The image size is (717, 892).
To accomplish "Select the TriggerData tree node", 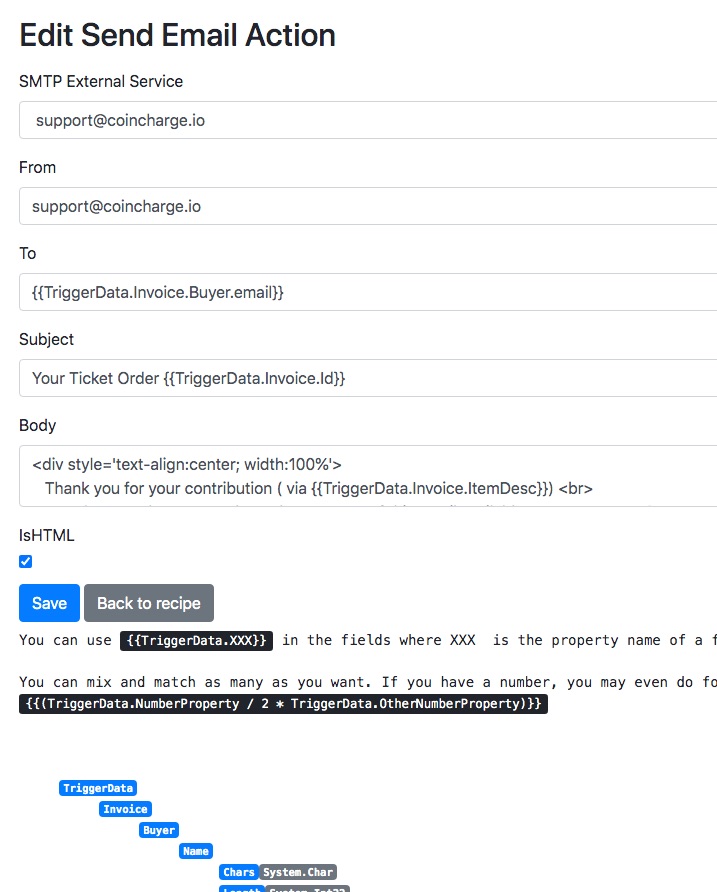I will (x=98, y=788).
